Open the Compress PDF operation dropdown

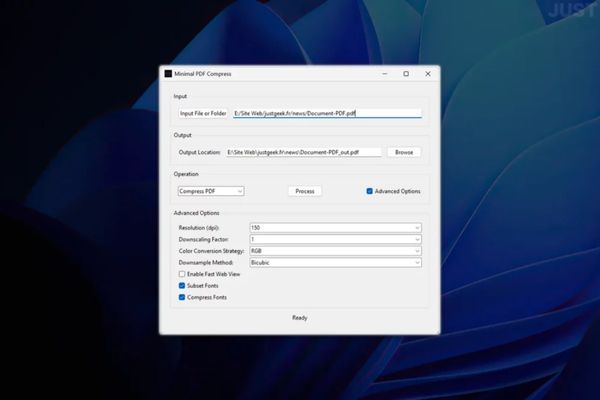[x=211, y=191]
